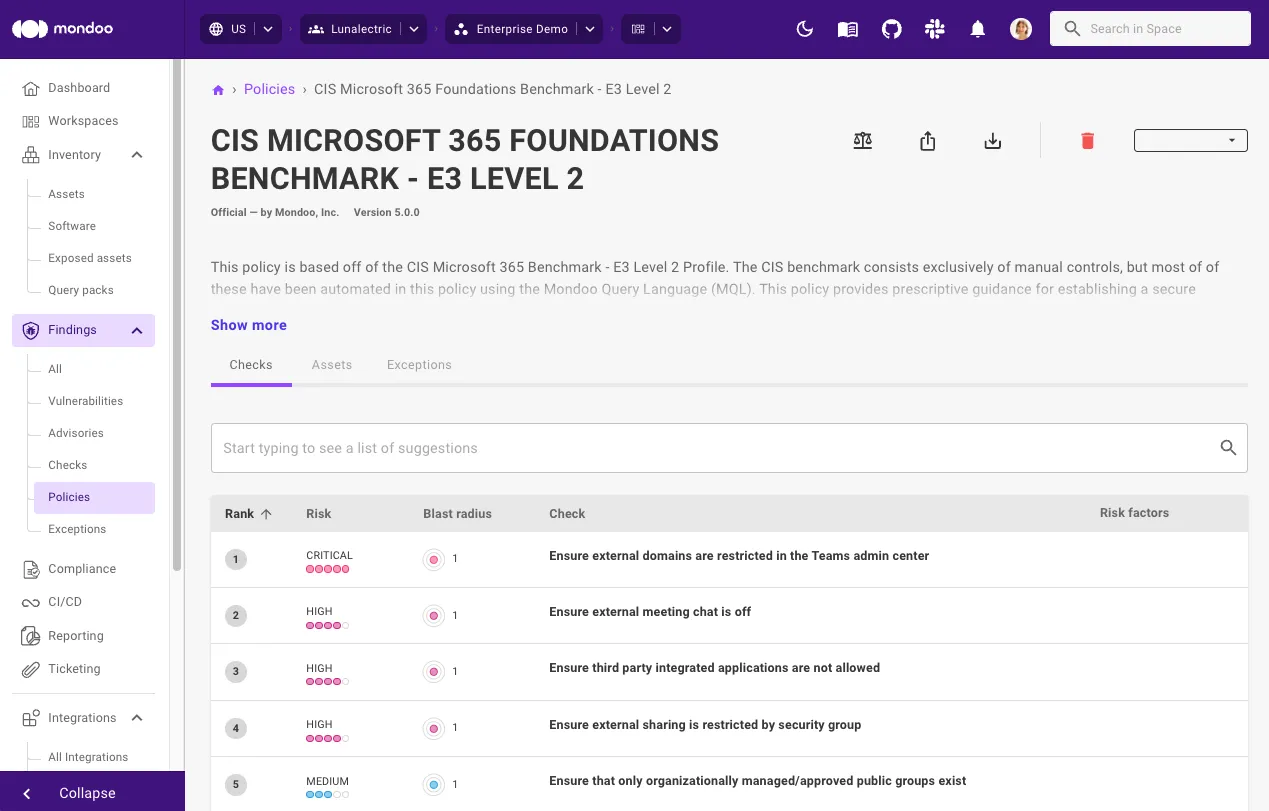Click rank badge number 3
Screen dimensions: 1269x811
coord(236,672)
